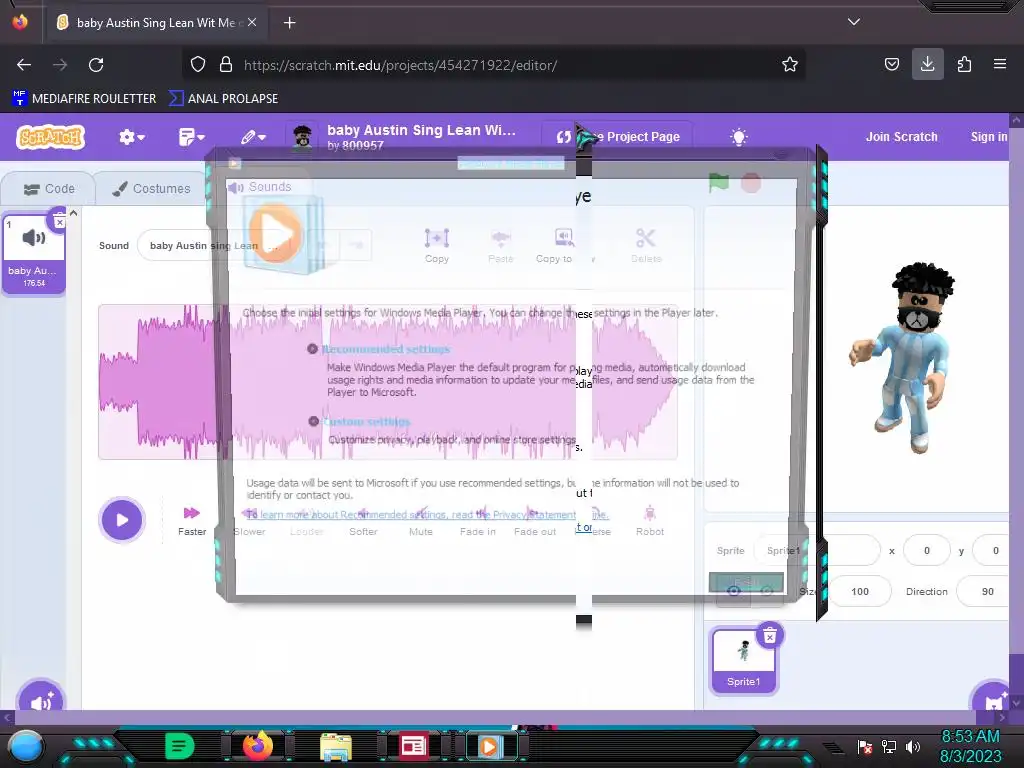Image resolution: width=1024 pixels, height=768 pixels.
Task: Apply Fade in sound effect
Action: pyautogui.click(x=477, y=520)
